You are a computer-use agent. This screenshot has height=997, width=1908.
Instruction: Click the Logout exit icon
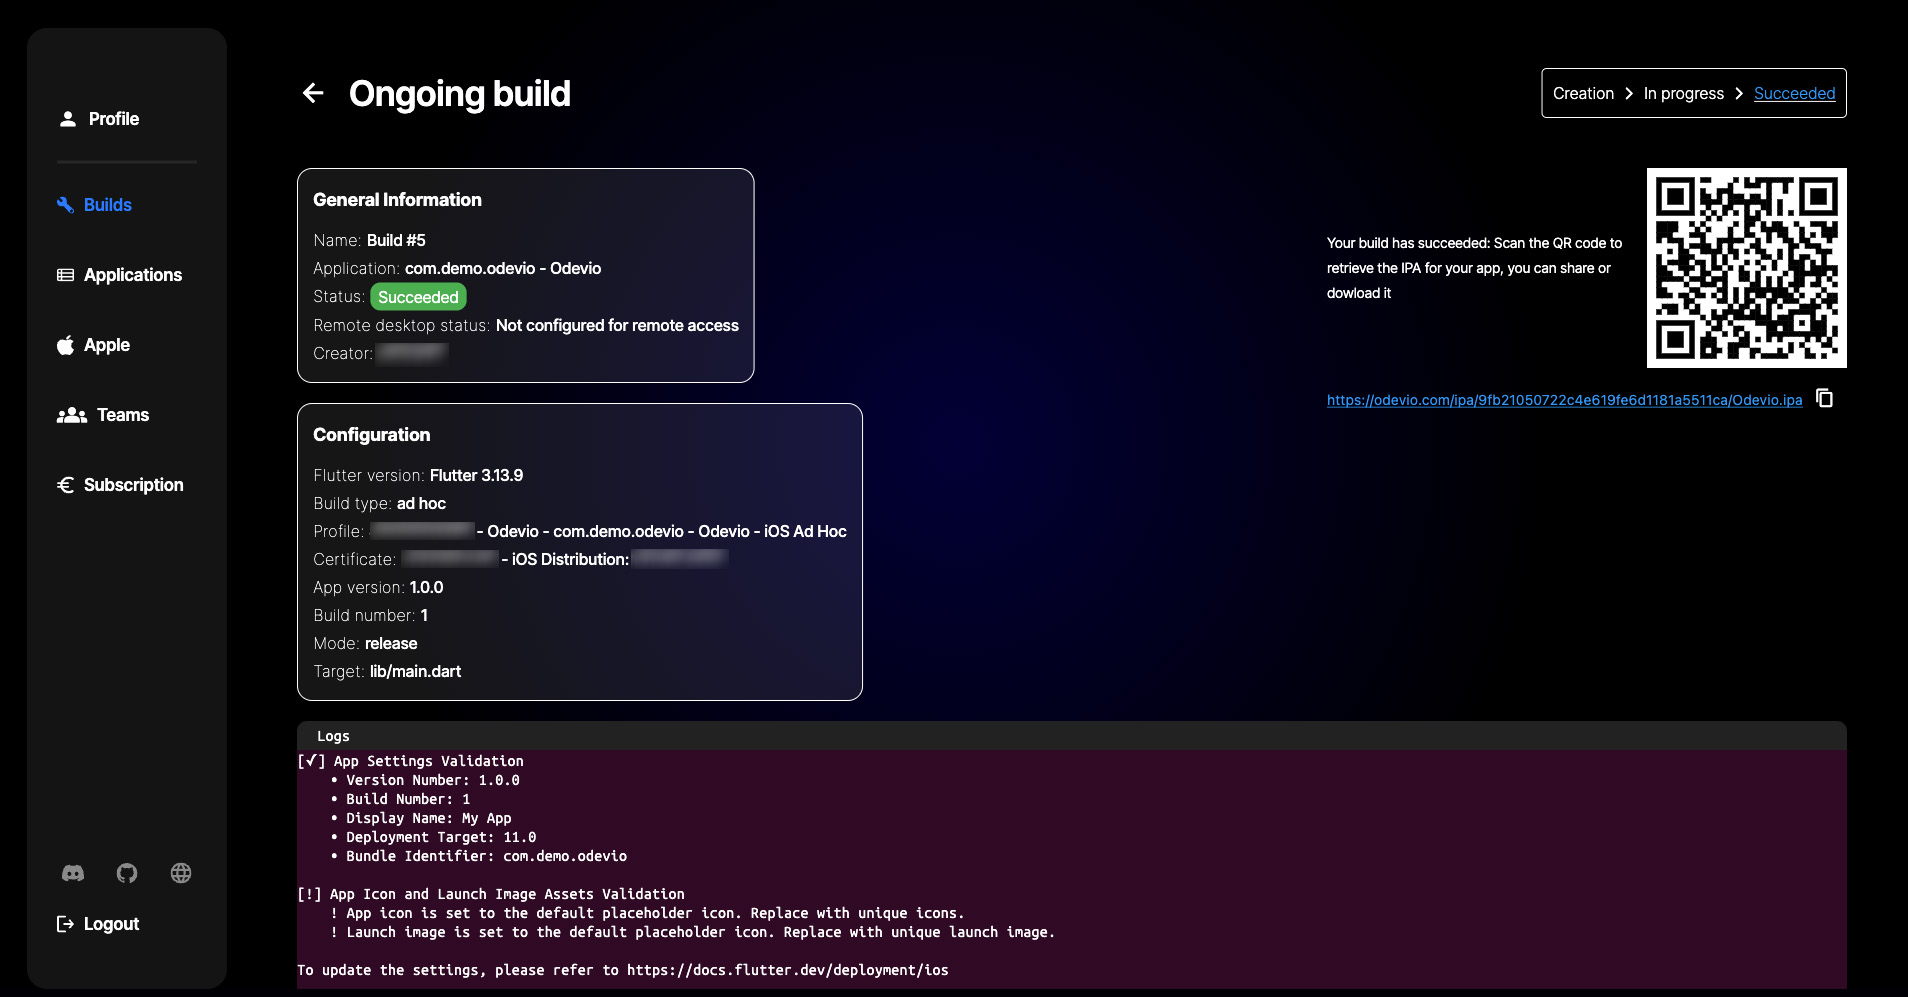[x=66, y=924]
